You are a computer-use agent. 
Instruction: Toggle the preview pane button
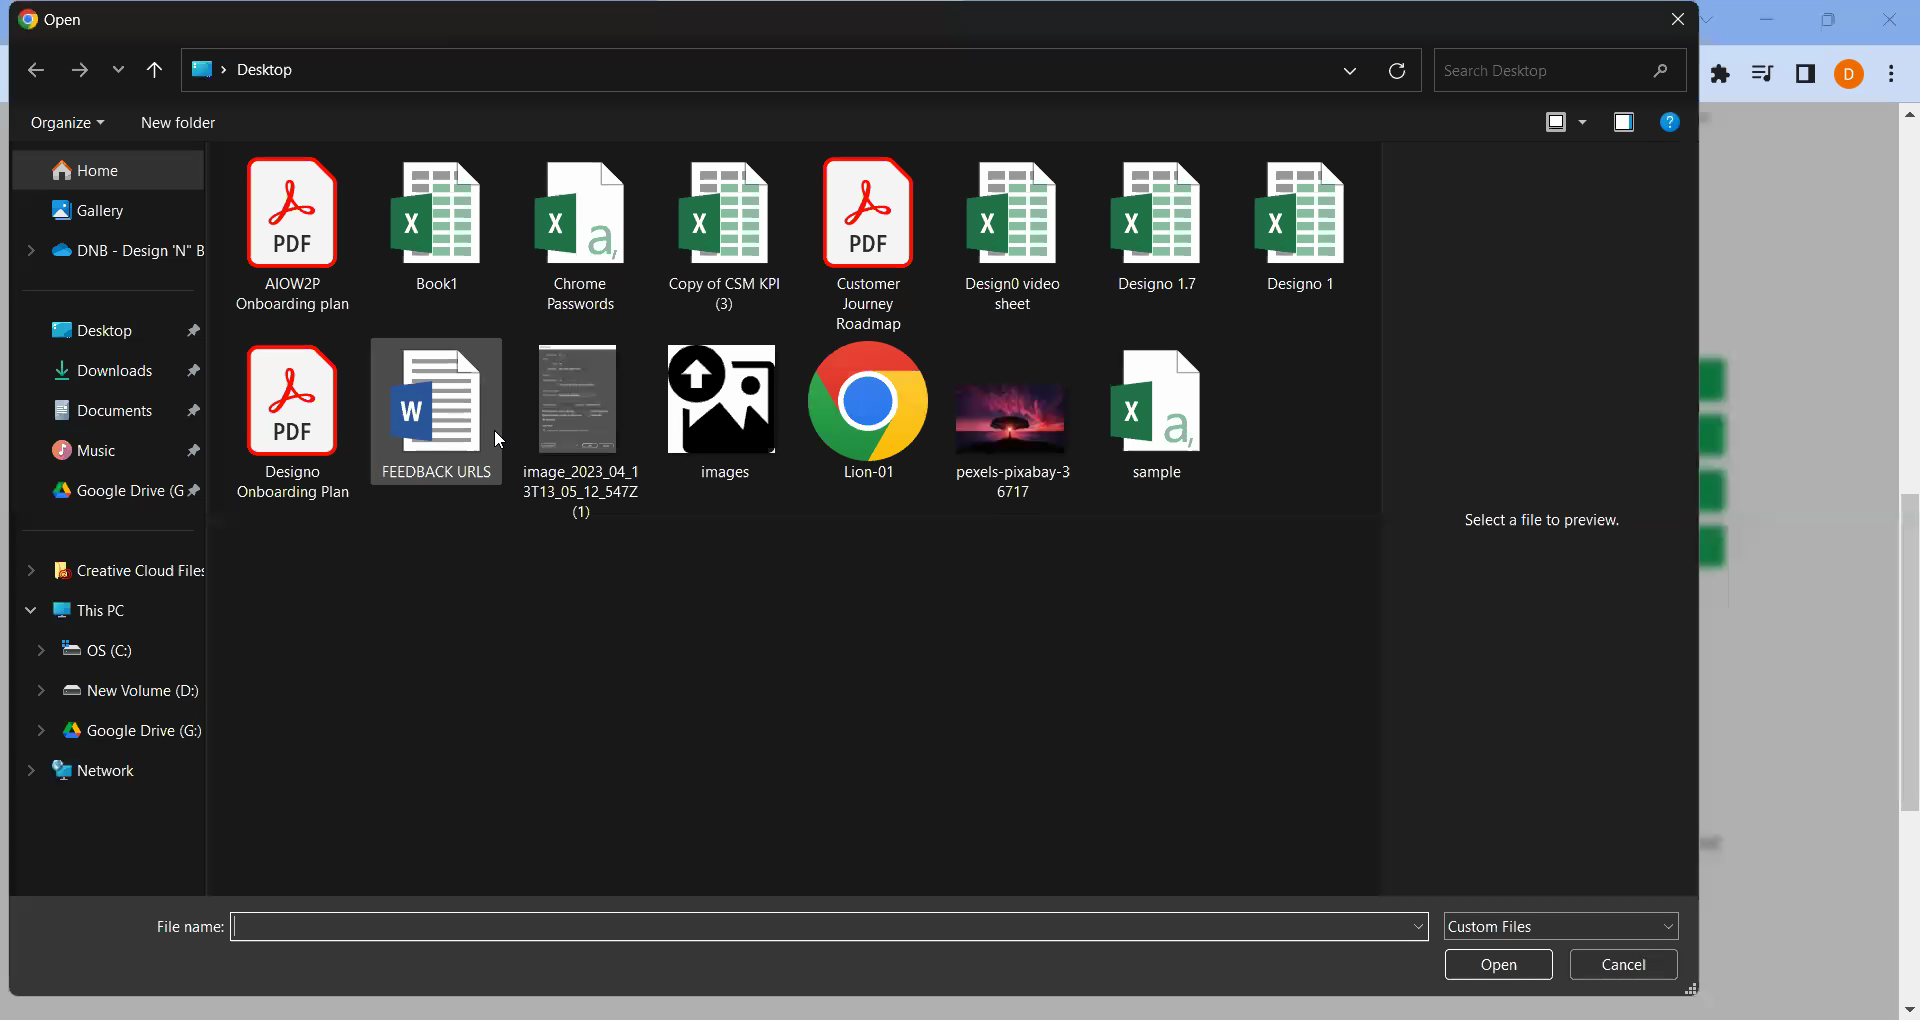point(1623,122)
